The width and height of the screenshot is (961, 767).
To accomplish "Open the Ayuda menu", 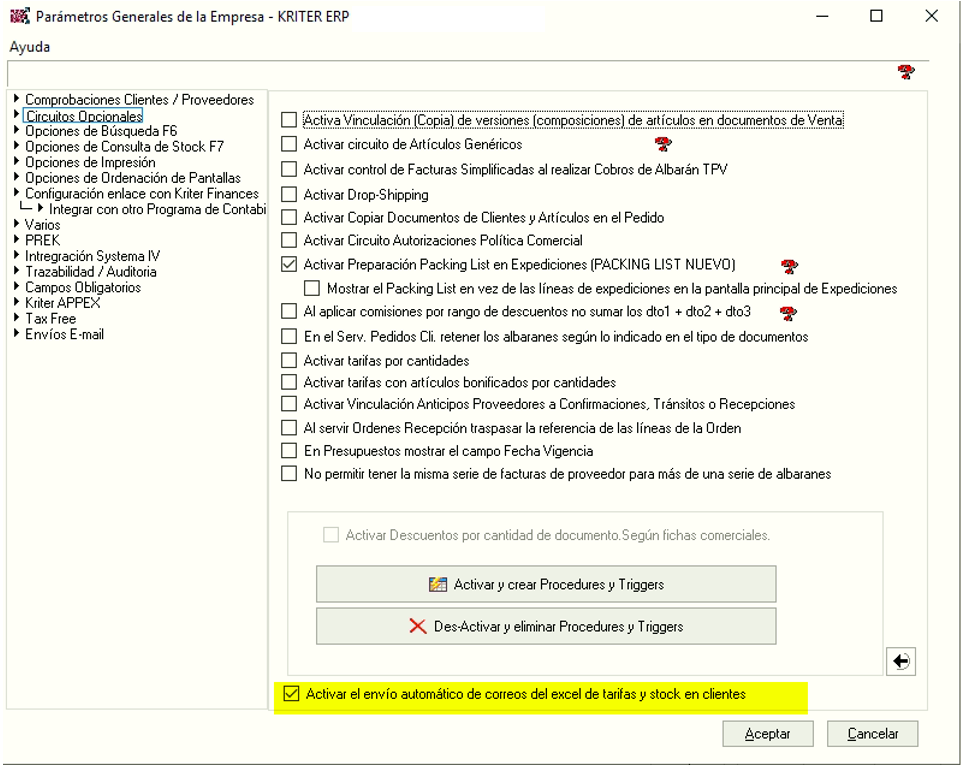I will (29, 47).
